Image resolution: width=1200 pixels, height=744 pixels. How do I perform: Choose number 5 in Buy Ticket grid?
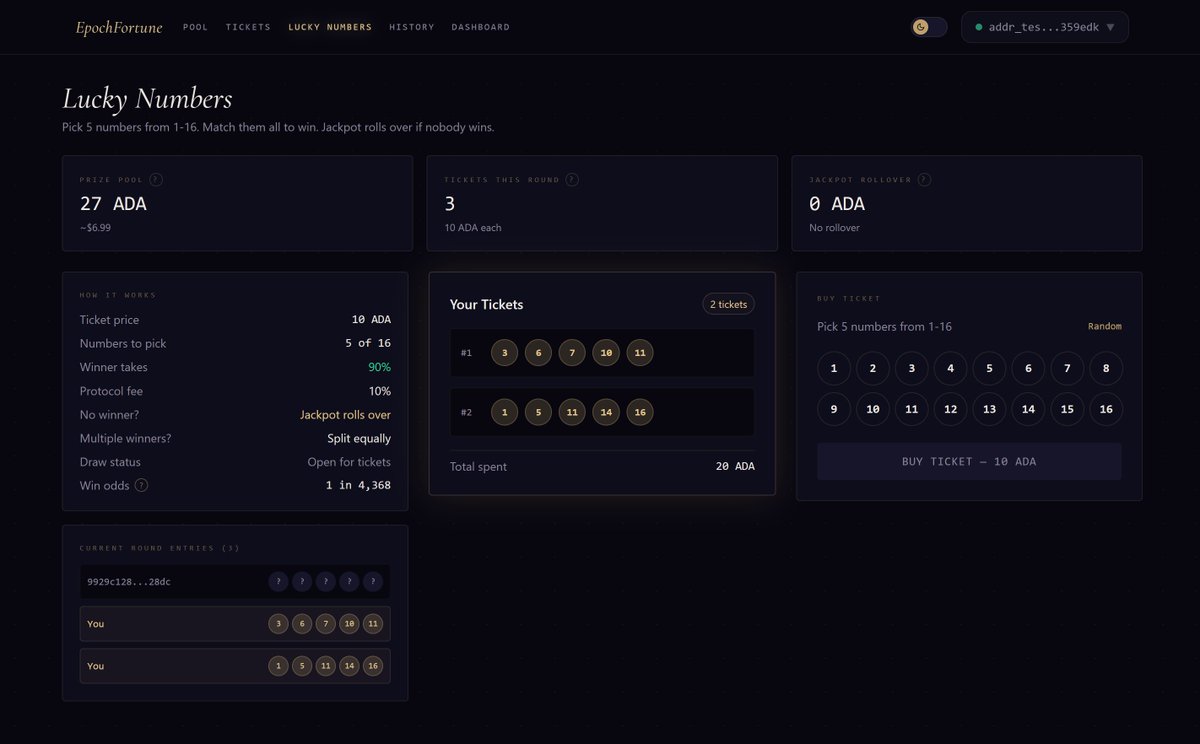coord(989,369)
